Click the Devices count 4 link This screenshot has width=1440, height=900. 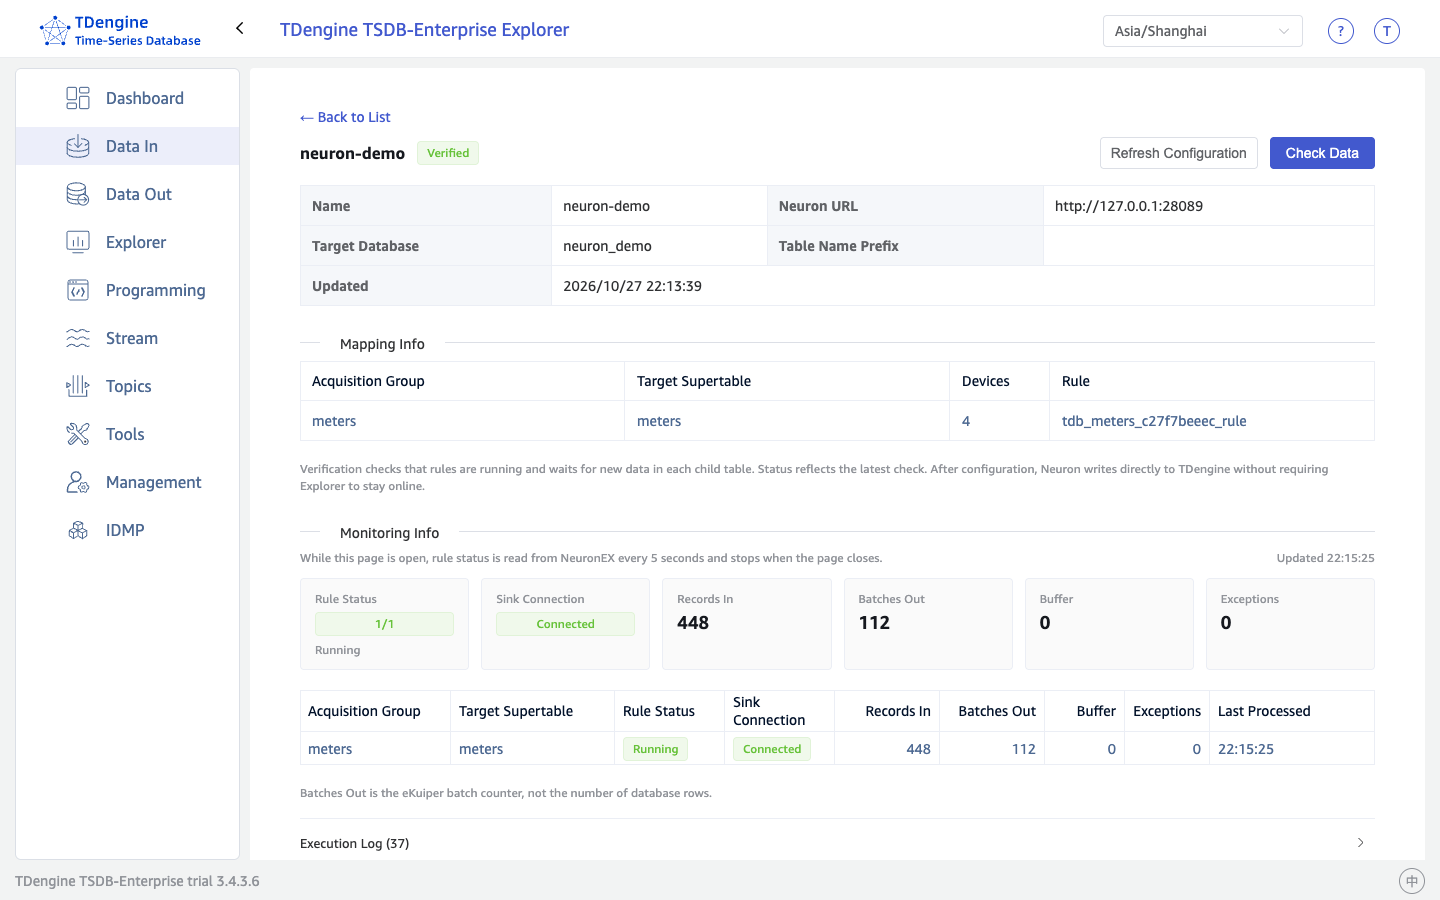point(966,421)
